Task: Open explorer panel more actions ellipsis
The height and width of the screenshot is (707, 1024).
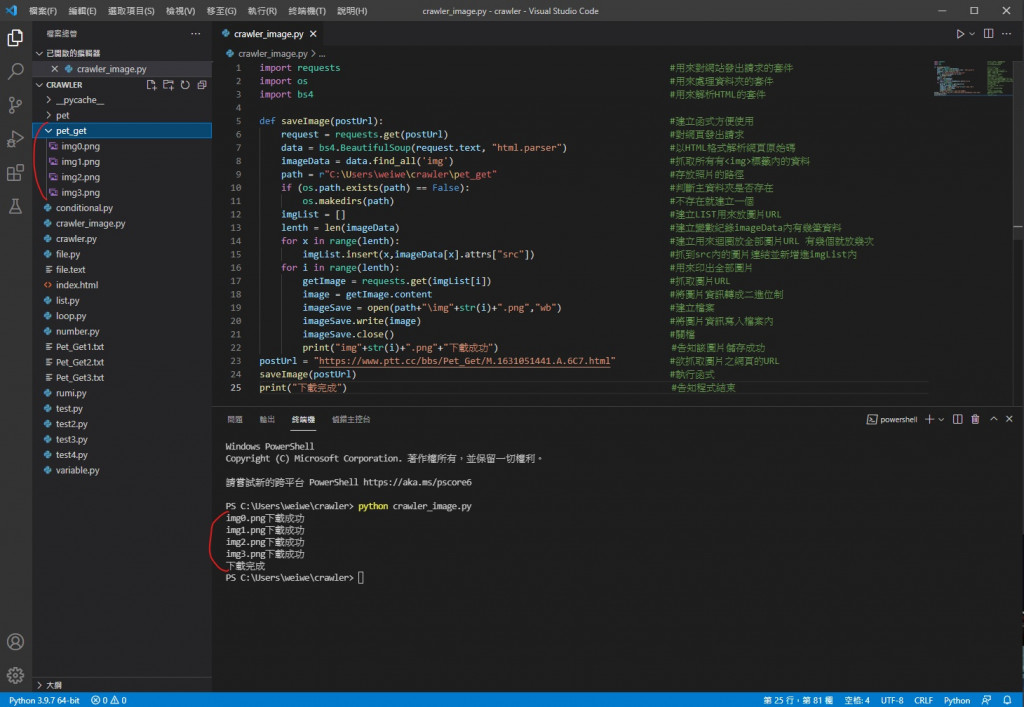Action: tap(195, 33)
